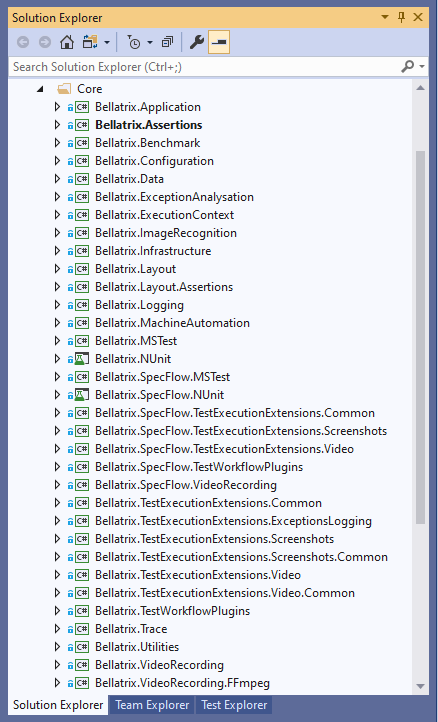Open Properties with the wrench icon
The width and height of the screenshot is (438, 722).
pyautogui.click(x=197, y=42)
